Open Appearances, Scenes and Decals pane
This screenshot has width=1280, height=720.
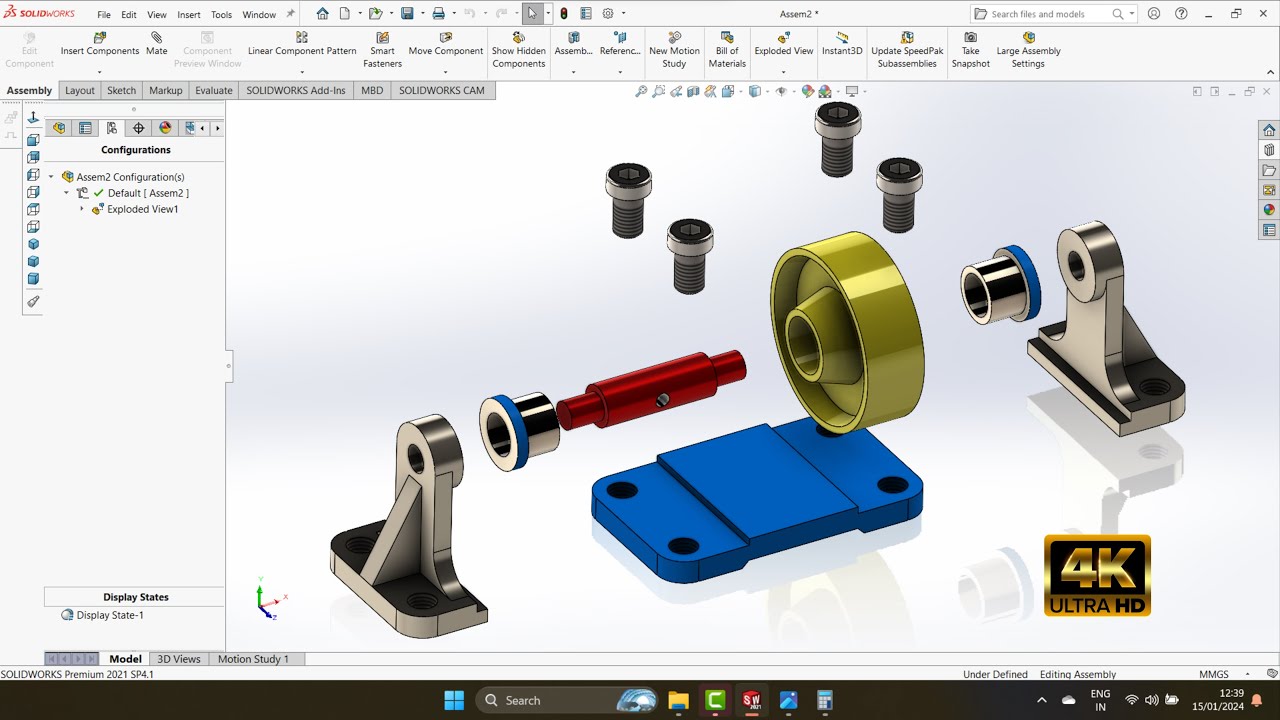coord(1269,210)
